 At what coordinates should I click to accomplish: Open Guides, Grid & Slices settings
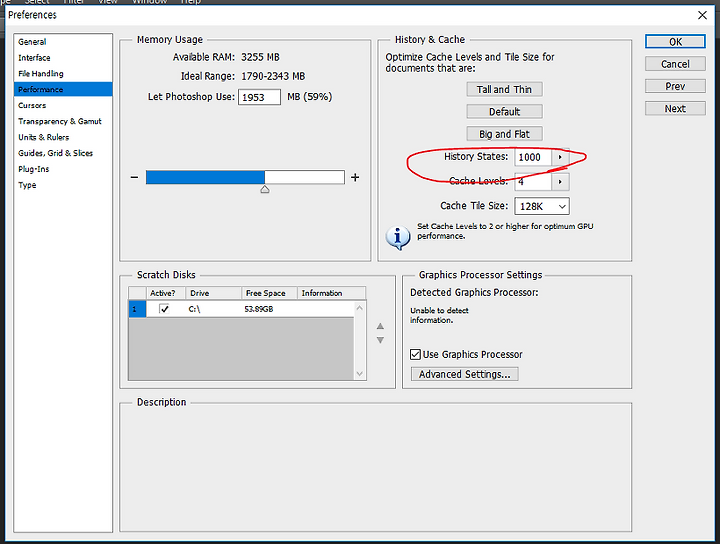tap(63, 153)
